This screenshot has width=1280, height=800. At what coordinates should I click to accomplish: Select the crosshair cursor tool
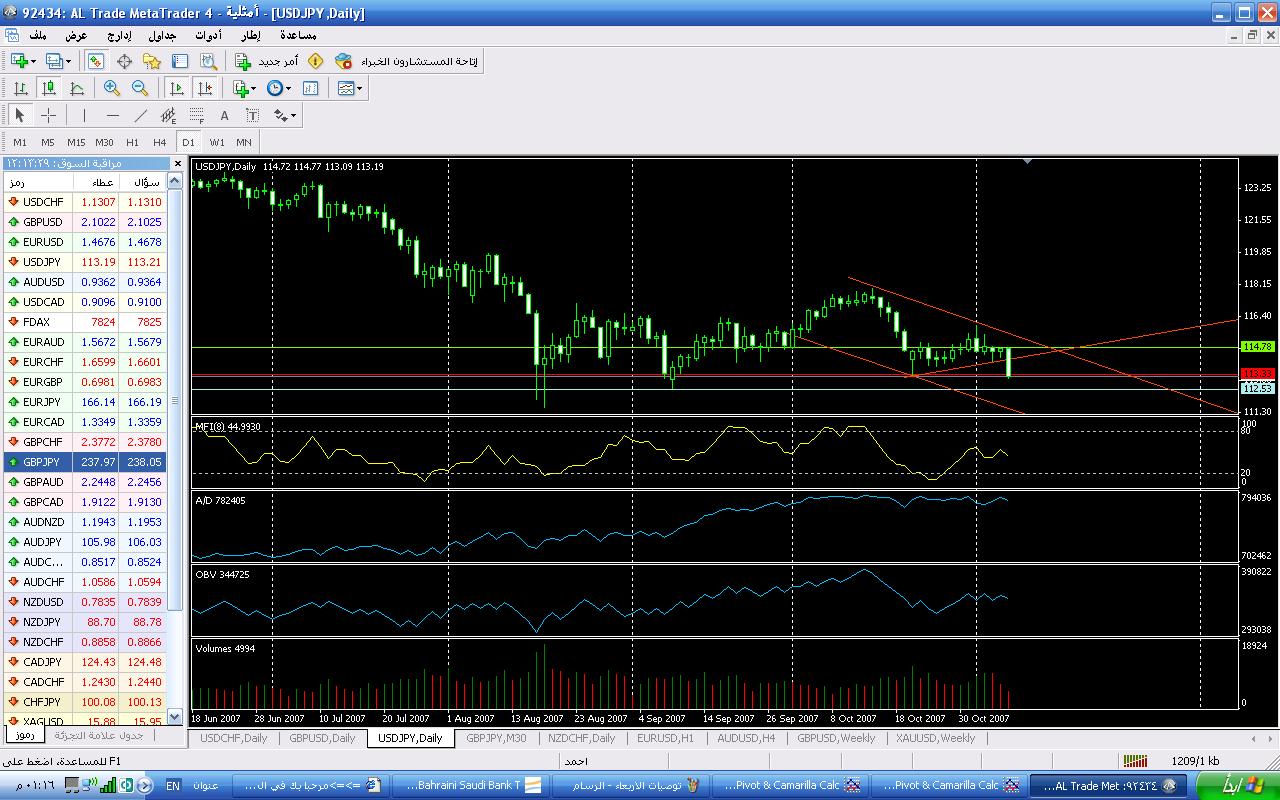(x=48, y=115)
